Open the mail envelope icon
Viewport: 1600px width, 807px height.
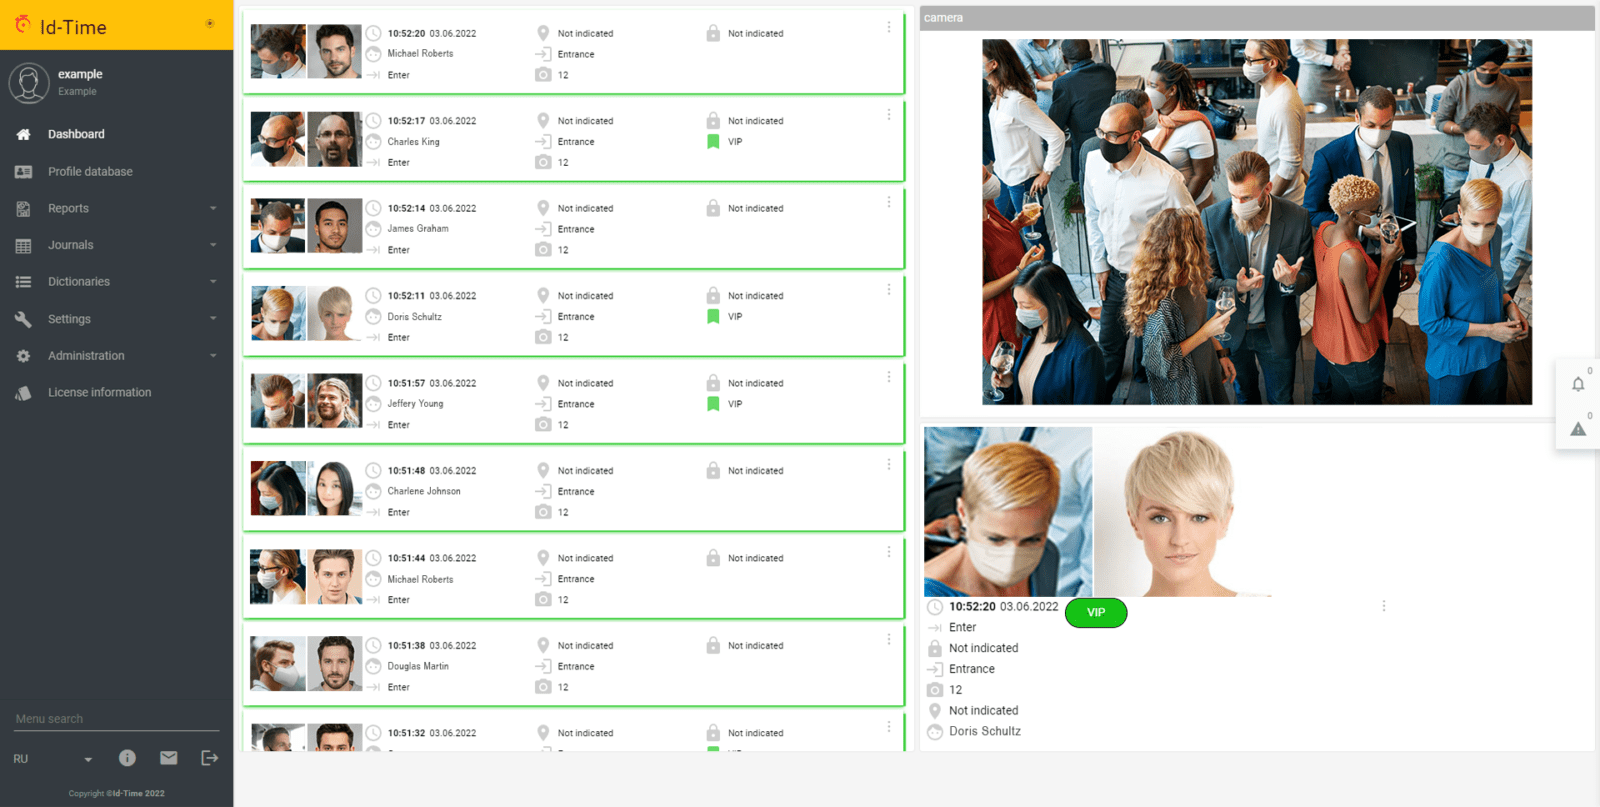coord(168,758)
